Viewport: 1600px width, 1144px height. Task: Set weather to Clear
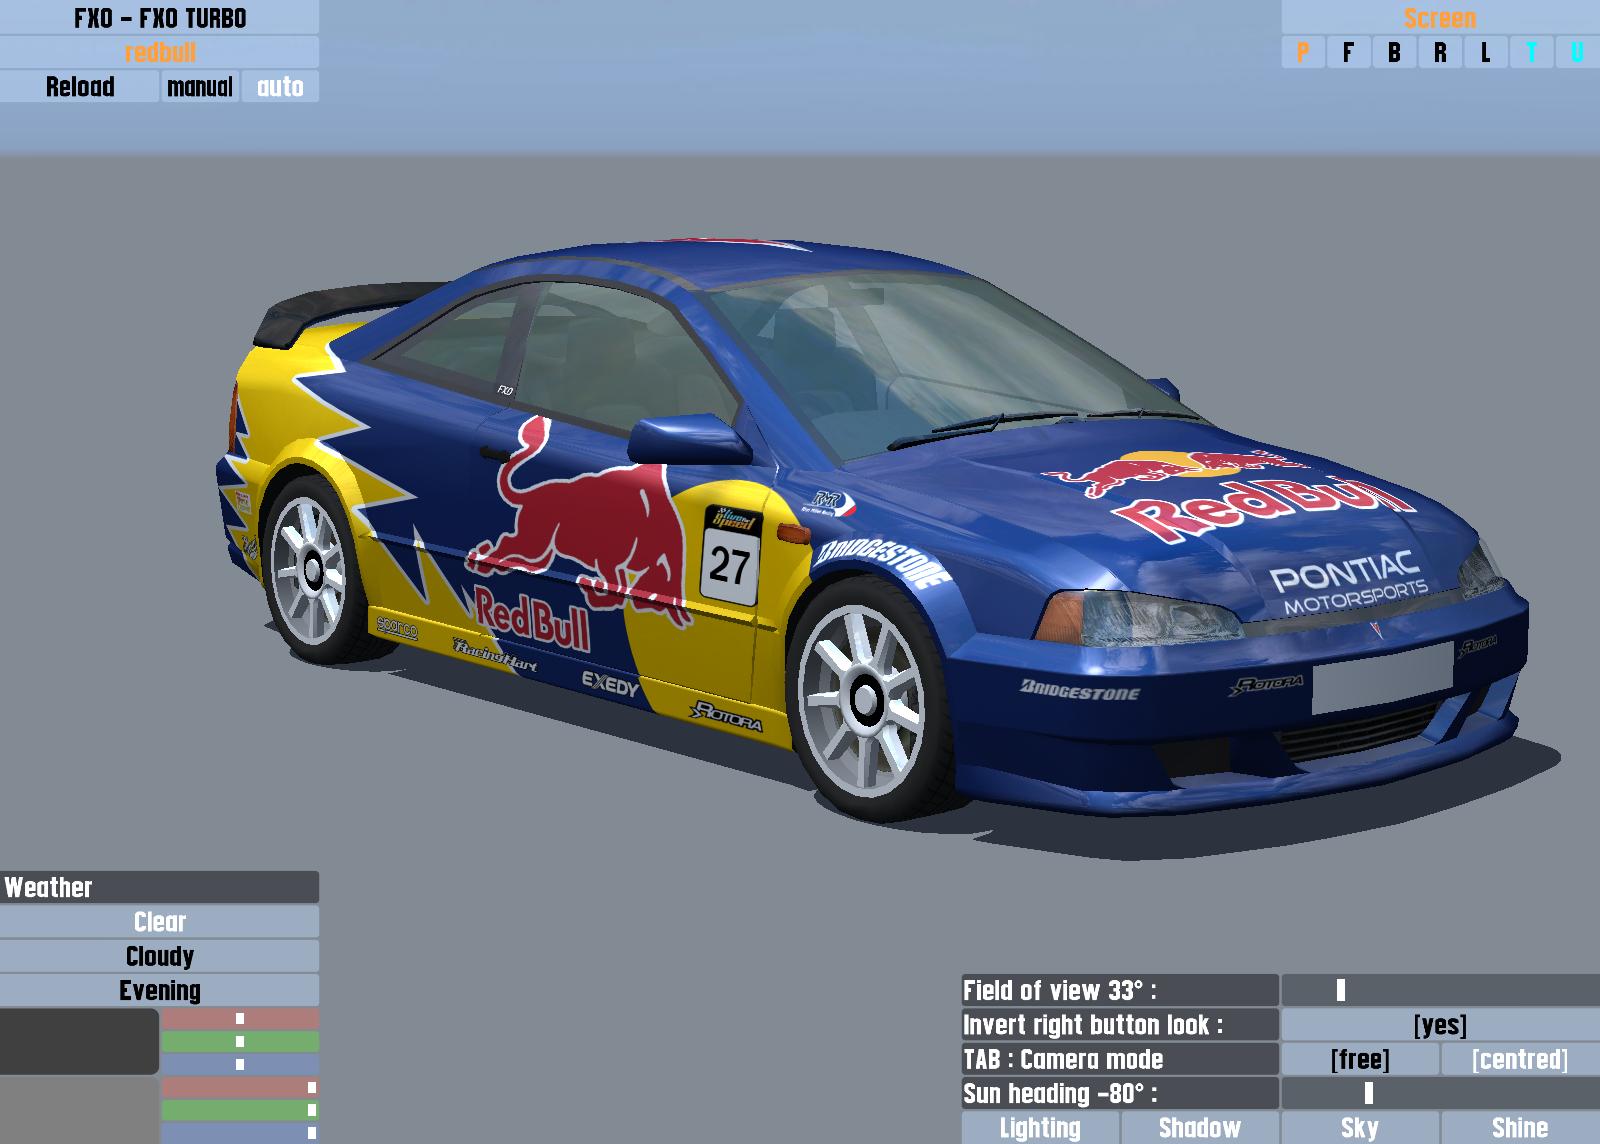160,921
